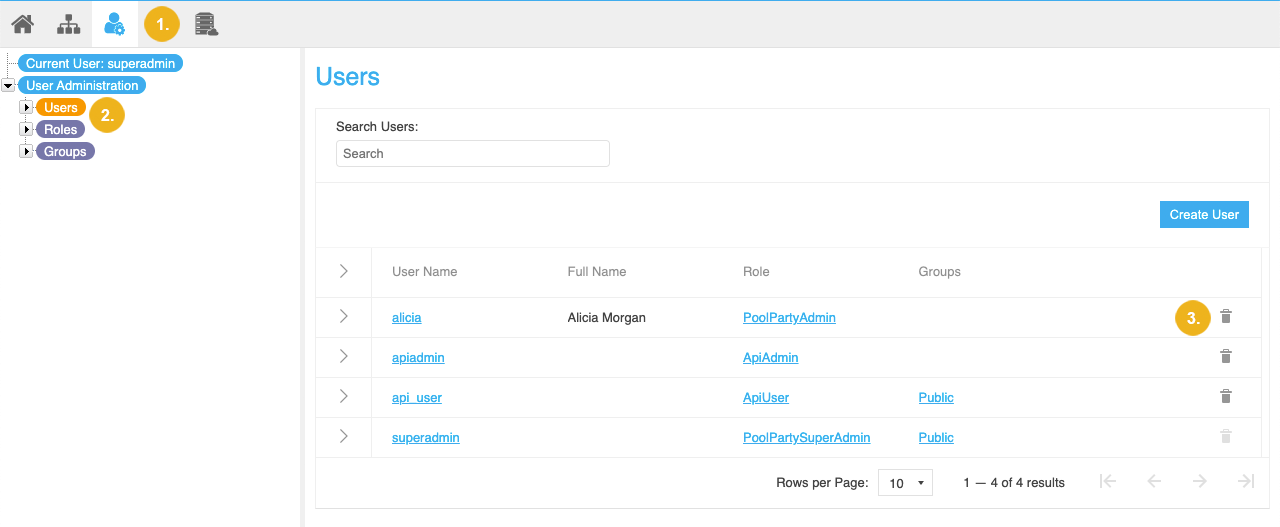Expand details for the api_user row
The width and height of the screenshot is (1280, 527).
pyautogui.click(x=343, y=397)
